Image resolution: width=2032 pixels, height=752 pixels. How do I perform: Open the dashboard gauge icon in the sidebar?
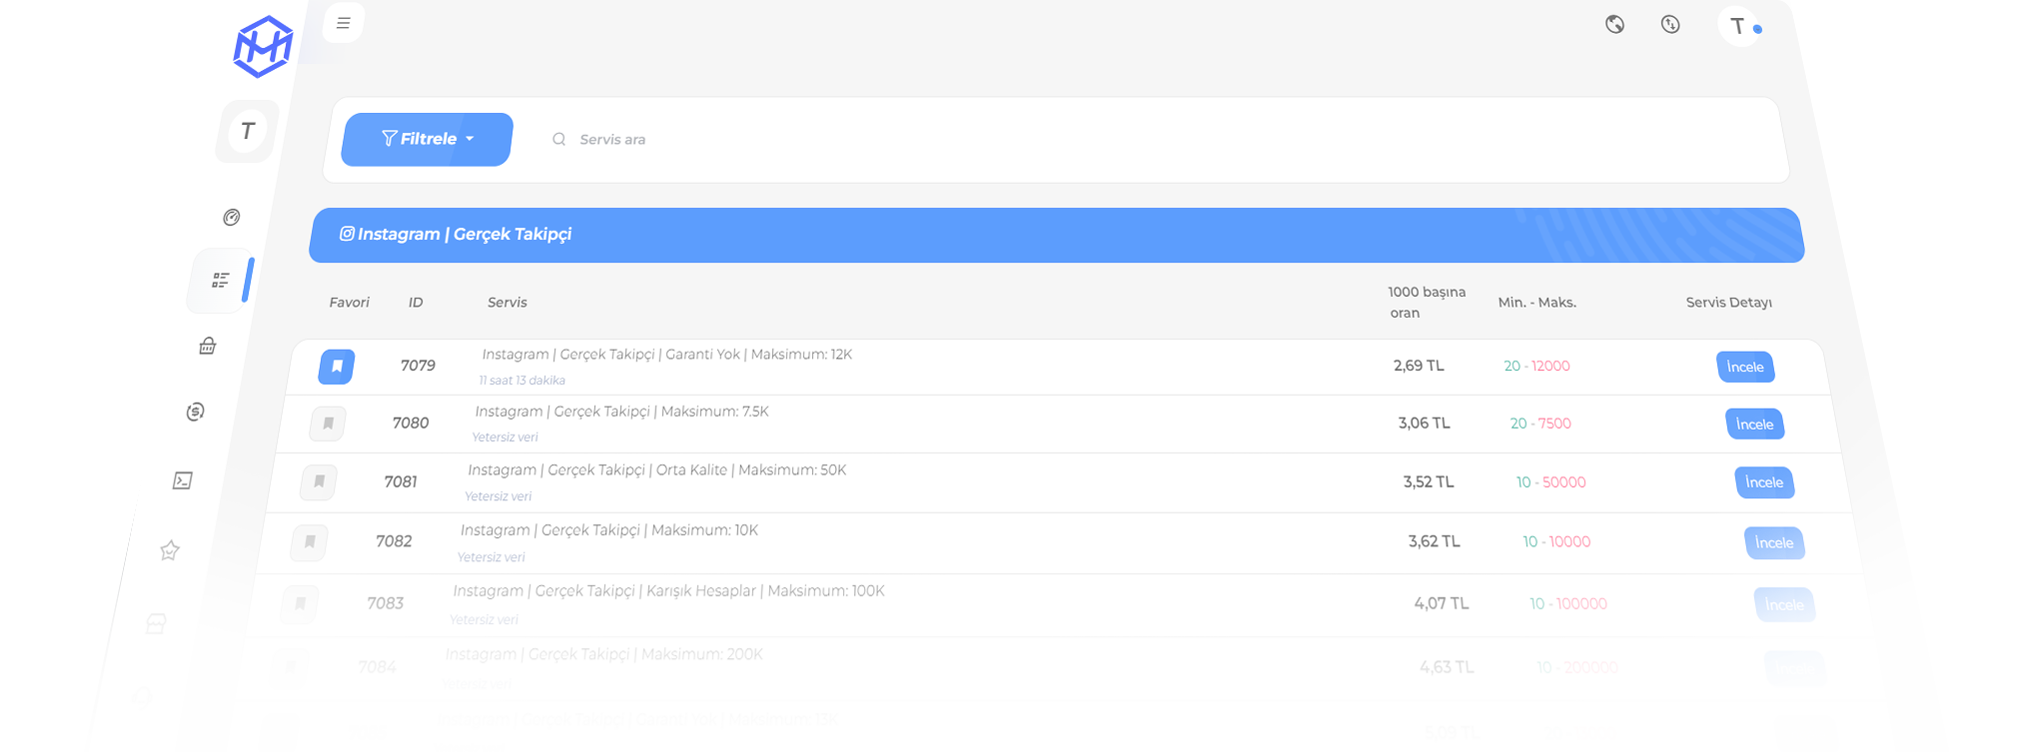(x=232, y=217)
